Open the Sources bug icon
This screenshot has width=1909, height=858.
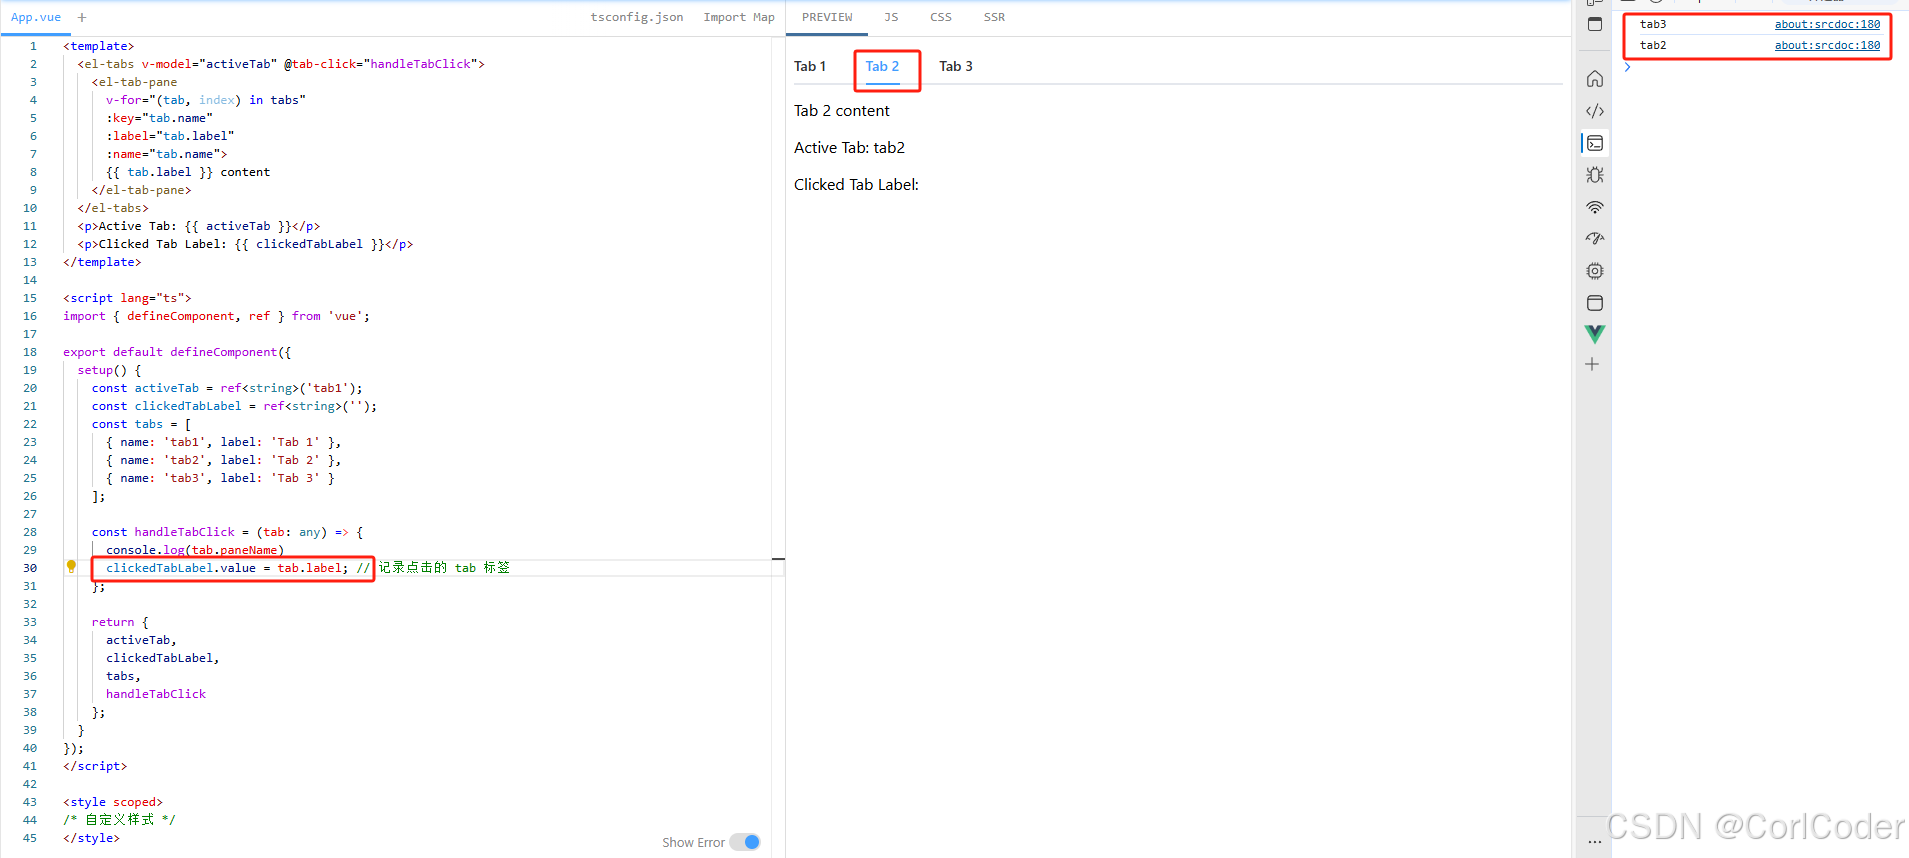[1595, 175]
